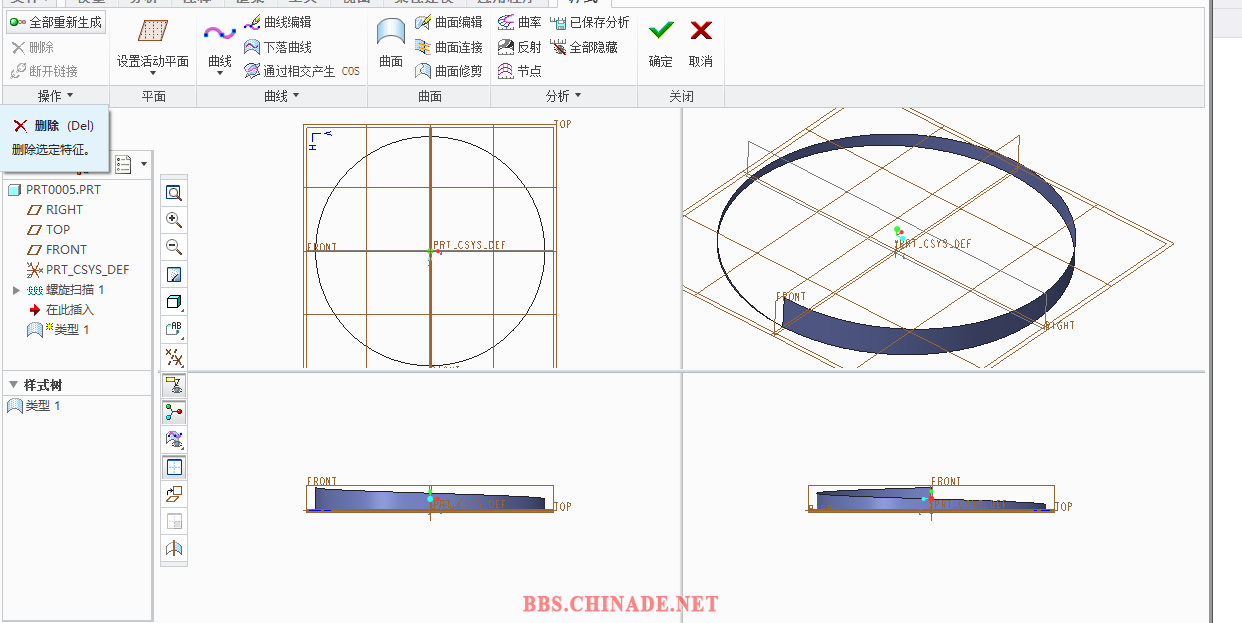The height and width of the screenshot is (623, 1242).
Task: Open dropdown arrow under 曲线 tool
Action: coord(220,73)
